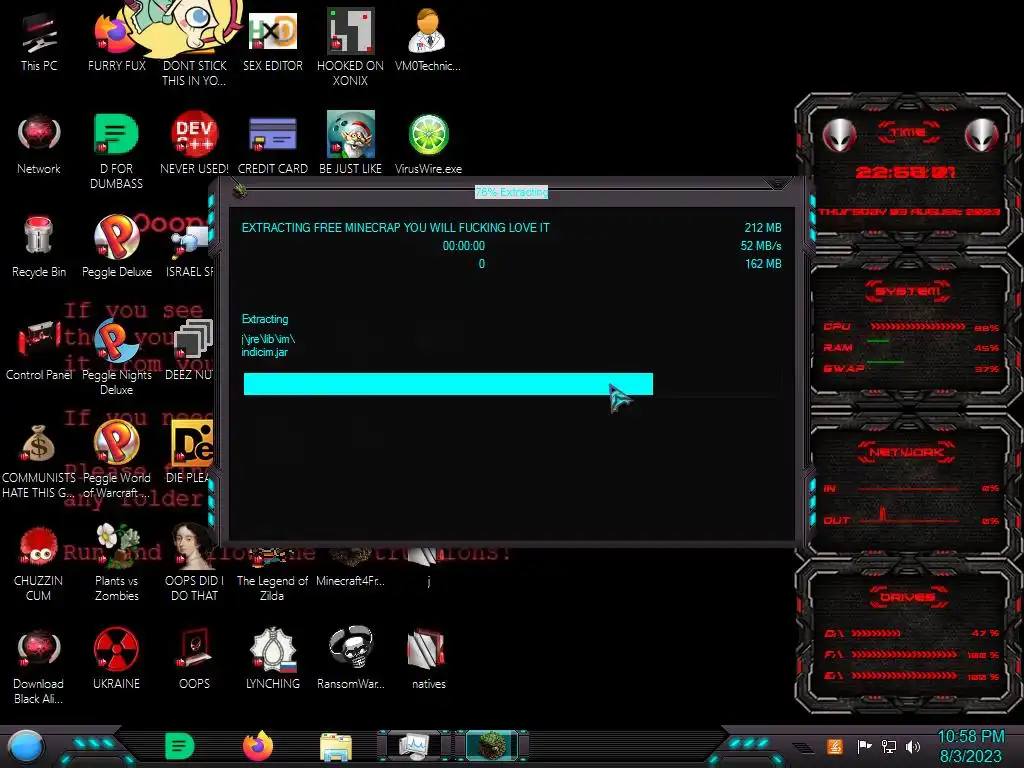The width and height of the screenshot is (1024, 768).
Task: Switch to the system monitor taskbar window
Action: click(x=414, y=746)
